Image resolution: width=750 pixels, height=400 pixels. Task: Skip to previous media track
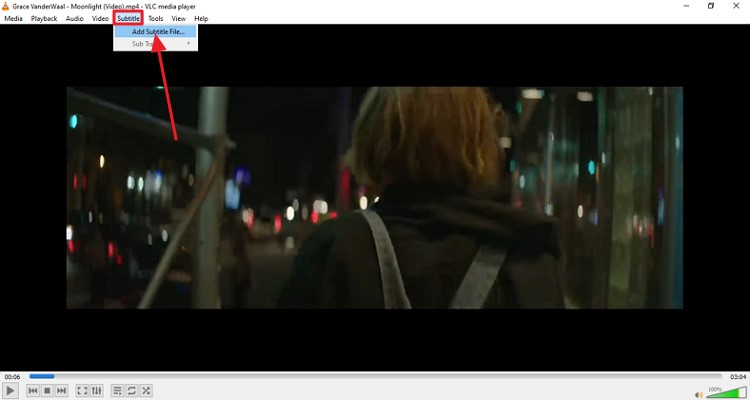click(x=33, y=390)
